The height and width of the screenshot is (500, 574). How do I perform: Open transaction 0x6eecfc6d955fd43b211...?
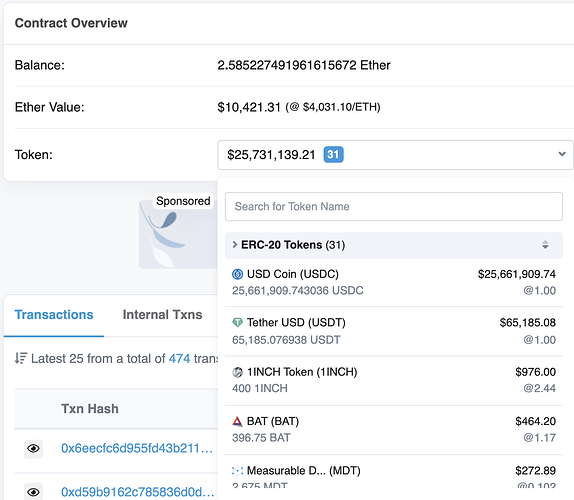coord(137,448)
